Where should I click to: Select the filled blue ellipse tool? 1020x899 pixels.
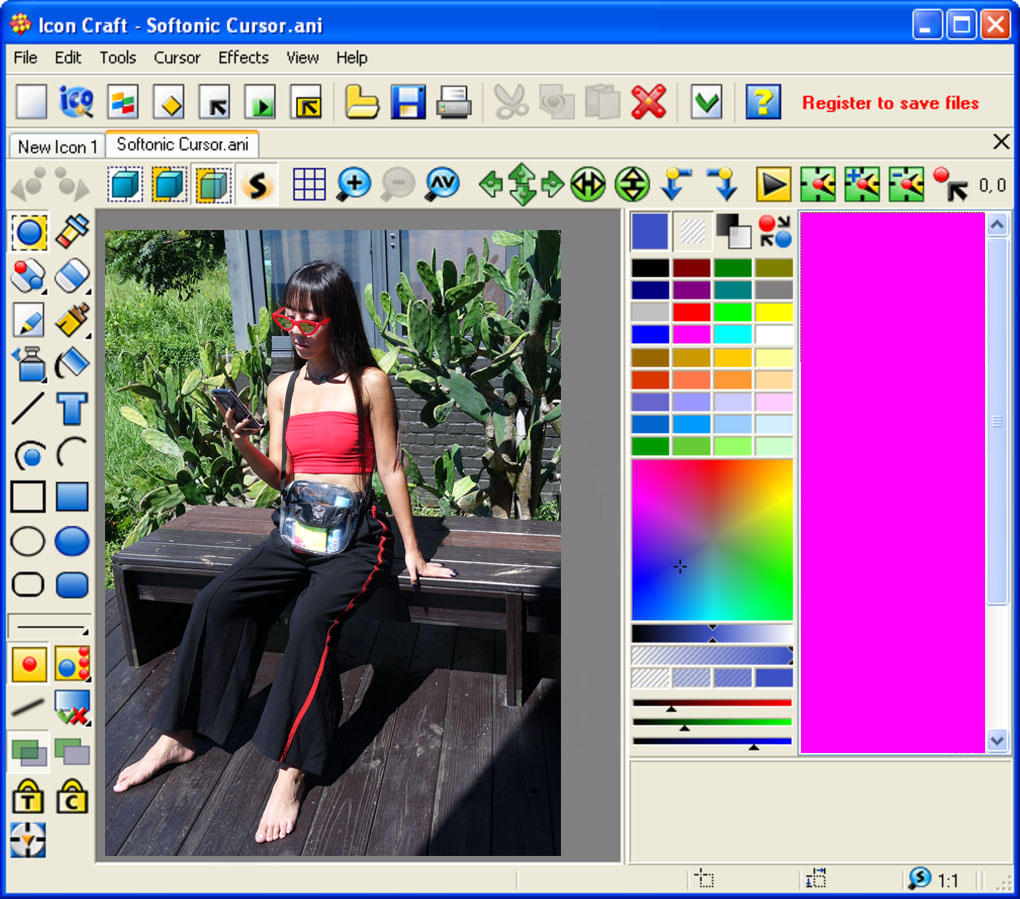pos(72,541)
